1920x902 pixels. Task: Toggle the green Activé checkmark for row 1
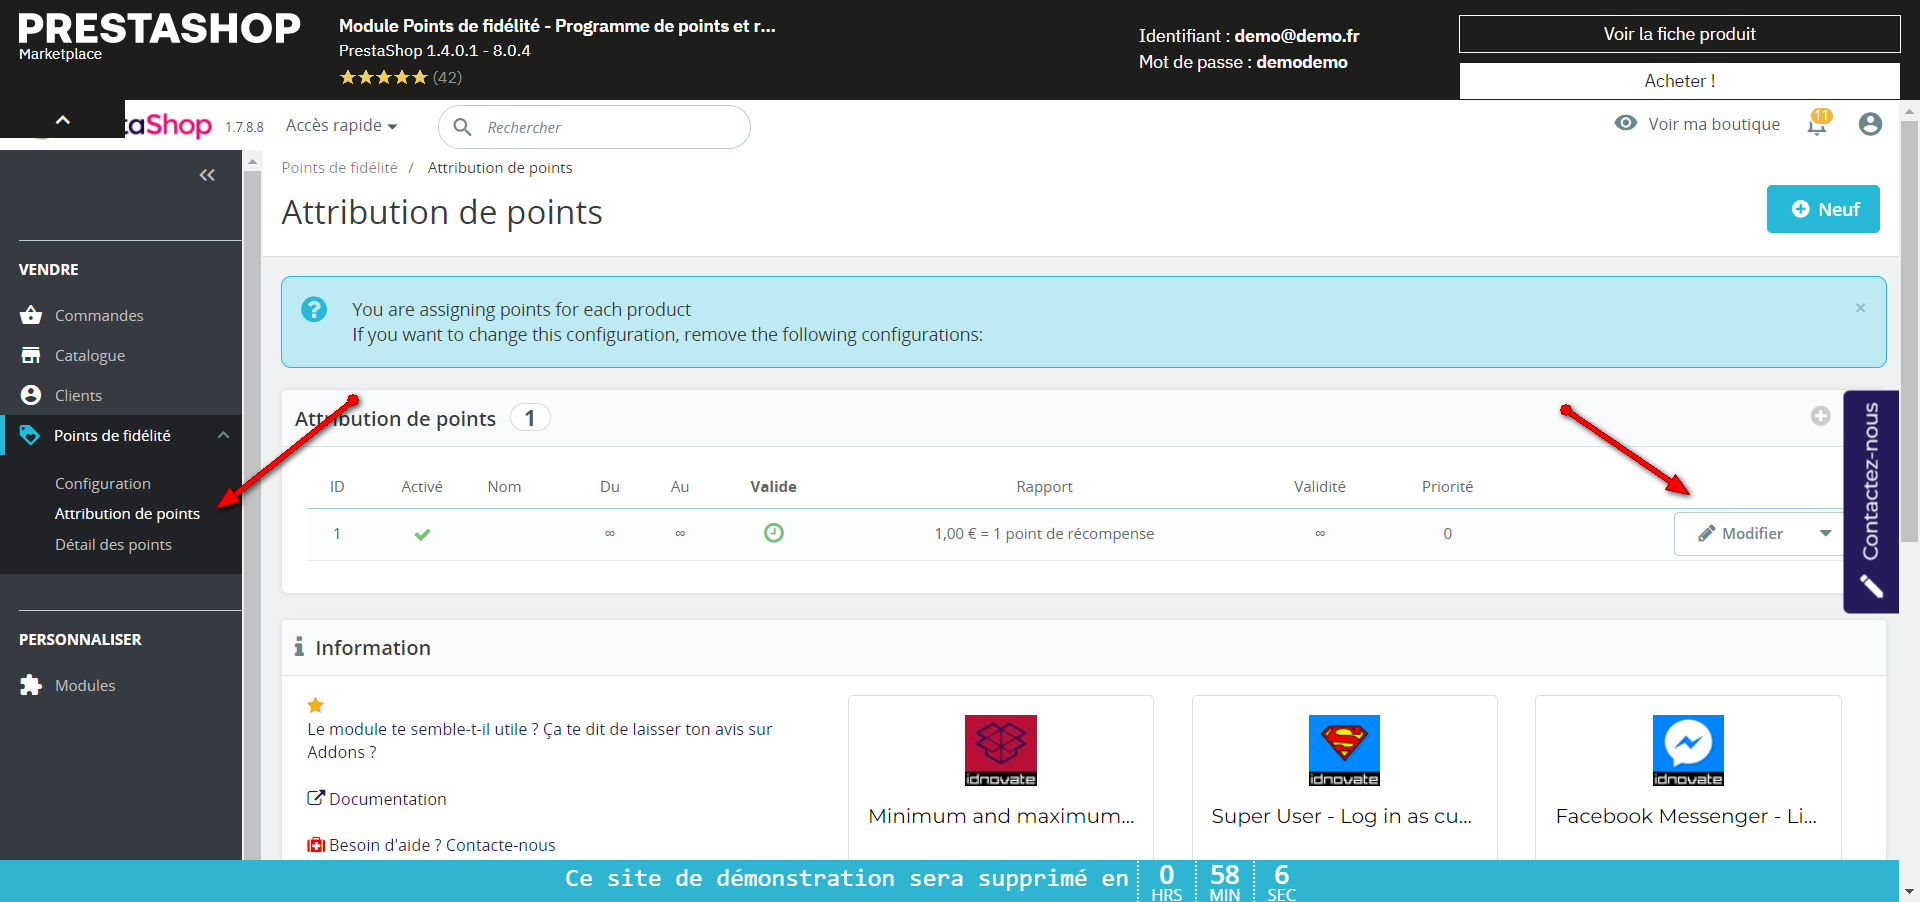coord(422,534)
